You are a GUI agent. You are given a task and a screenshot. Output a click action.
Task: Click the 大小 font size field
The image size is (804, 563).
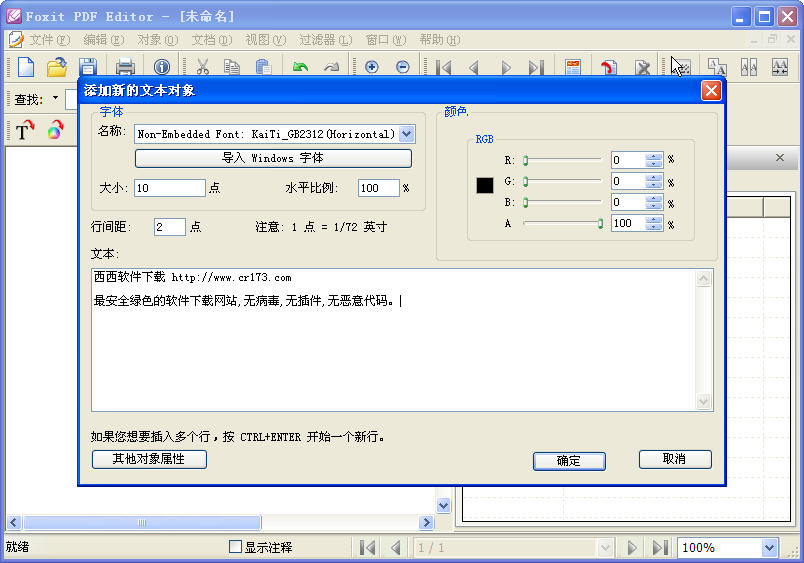pyautogui.click(x=170, y=188)
